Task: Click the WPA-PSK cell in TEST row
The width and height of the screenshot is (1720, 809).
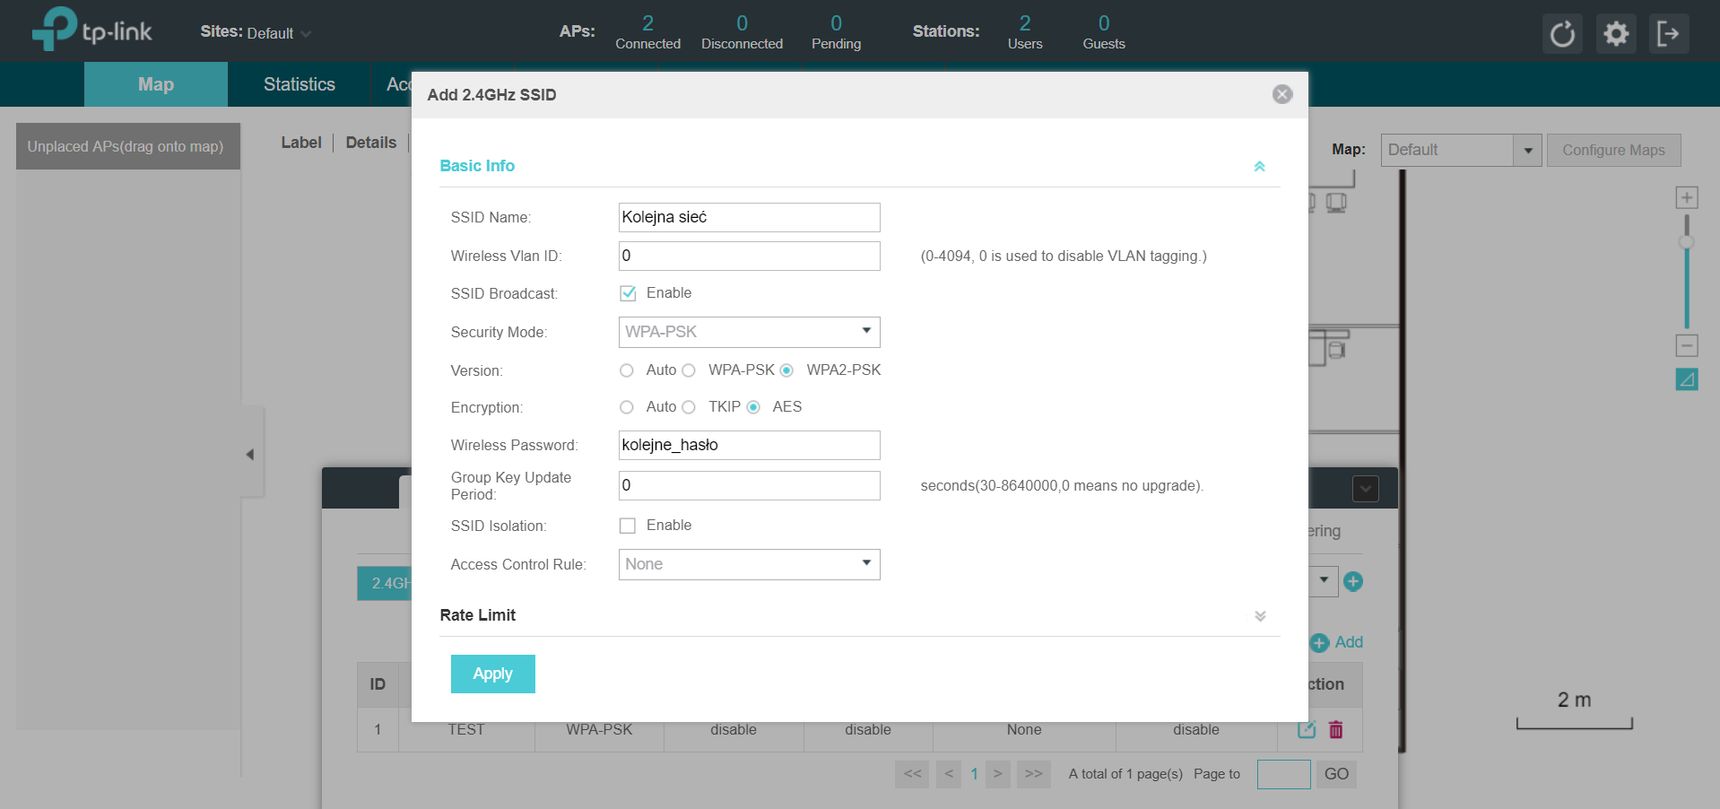Action: [x=599, y=730]
